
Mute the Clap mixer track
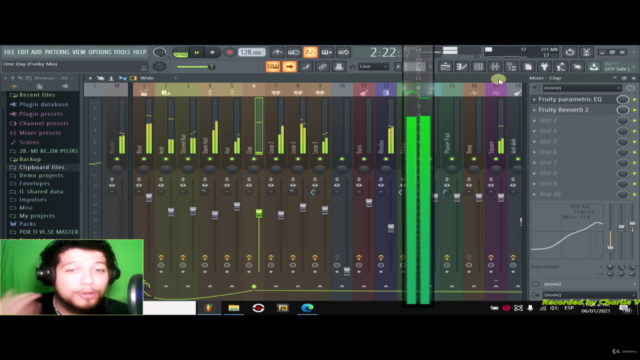pyautogui.click(x=254, y=159)
